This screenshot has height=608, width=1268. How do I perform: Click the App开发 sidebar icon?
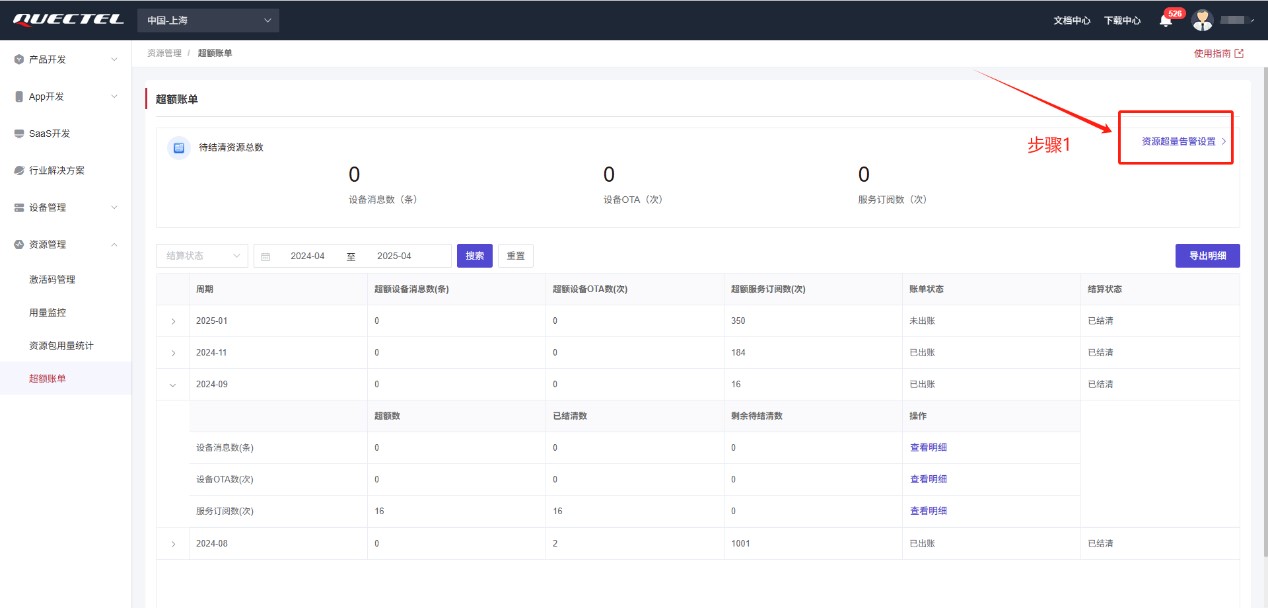(x=19, y=97)
